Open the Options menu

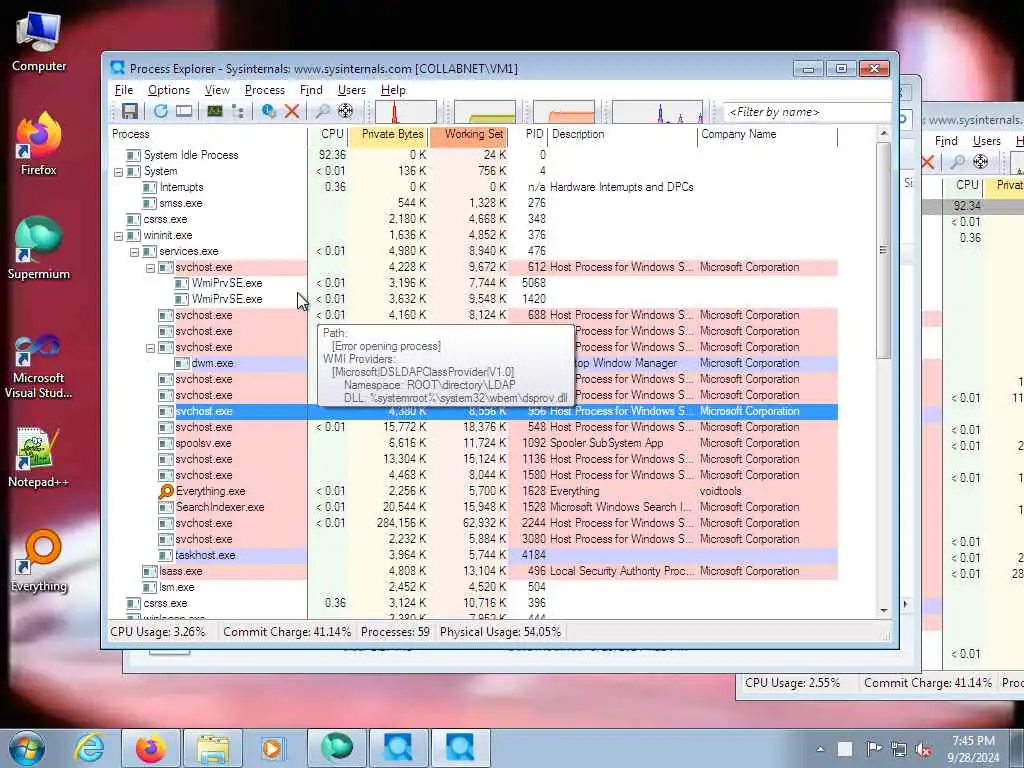[168, 90]
